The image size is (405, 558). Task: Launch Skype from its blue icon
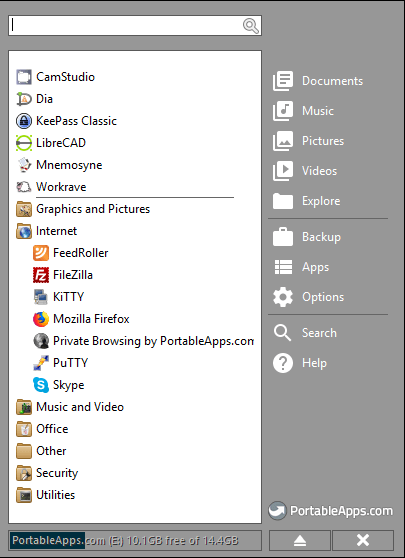(x=41, y=385)
